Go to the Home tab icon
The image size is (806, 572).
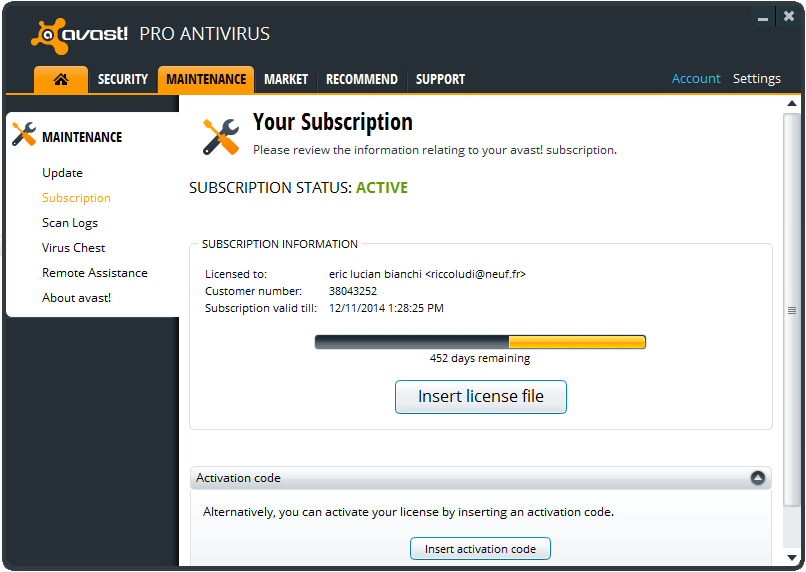(x=61, y=80)
